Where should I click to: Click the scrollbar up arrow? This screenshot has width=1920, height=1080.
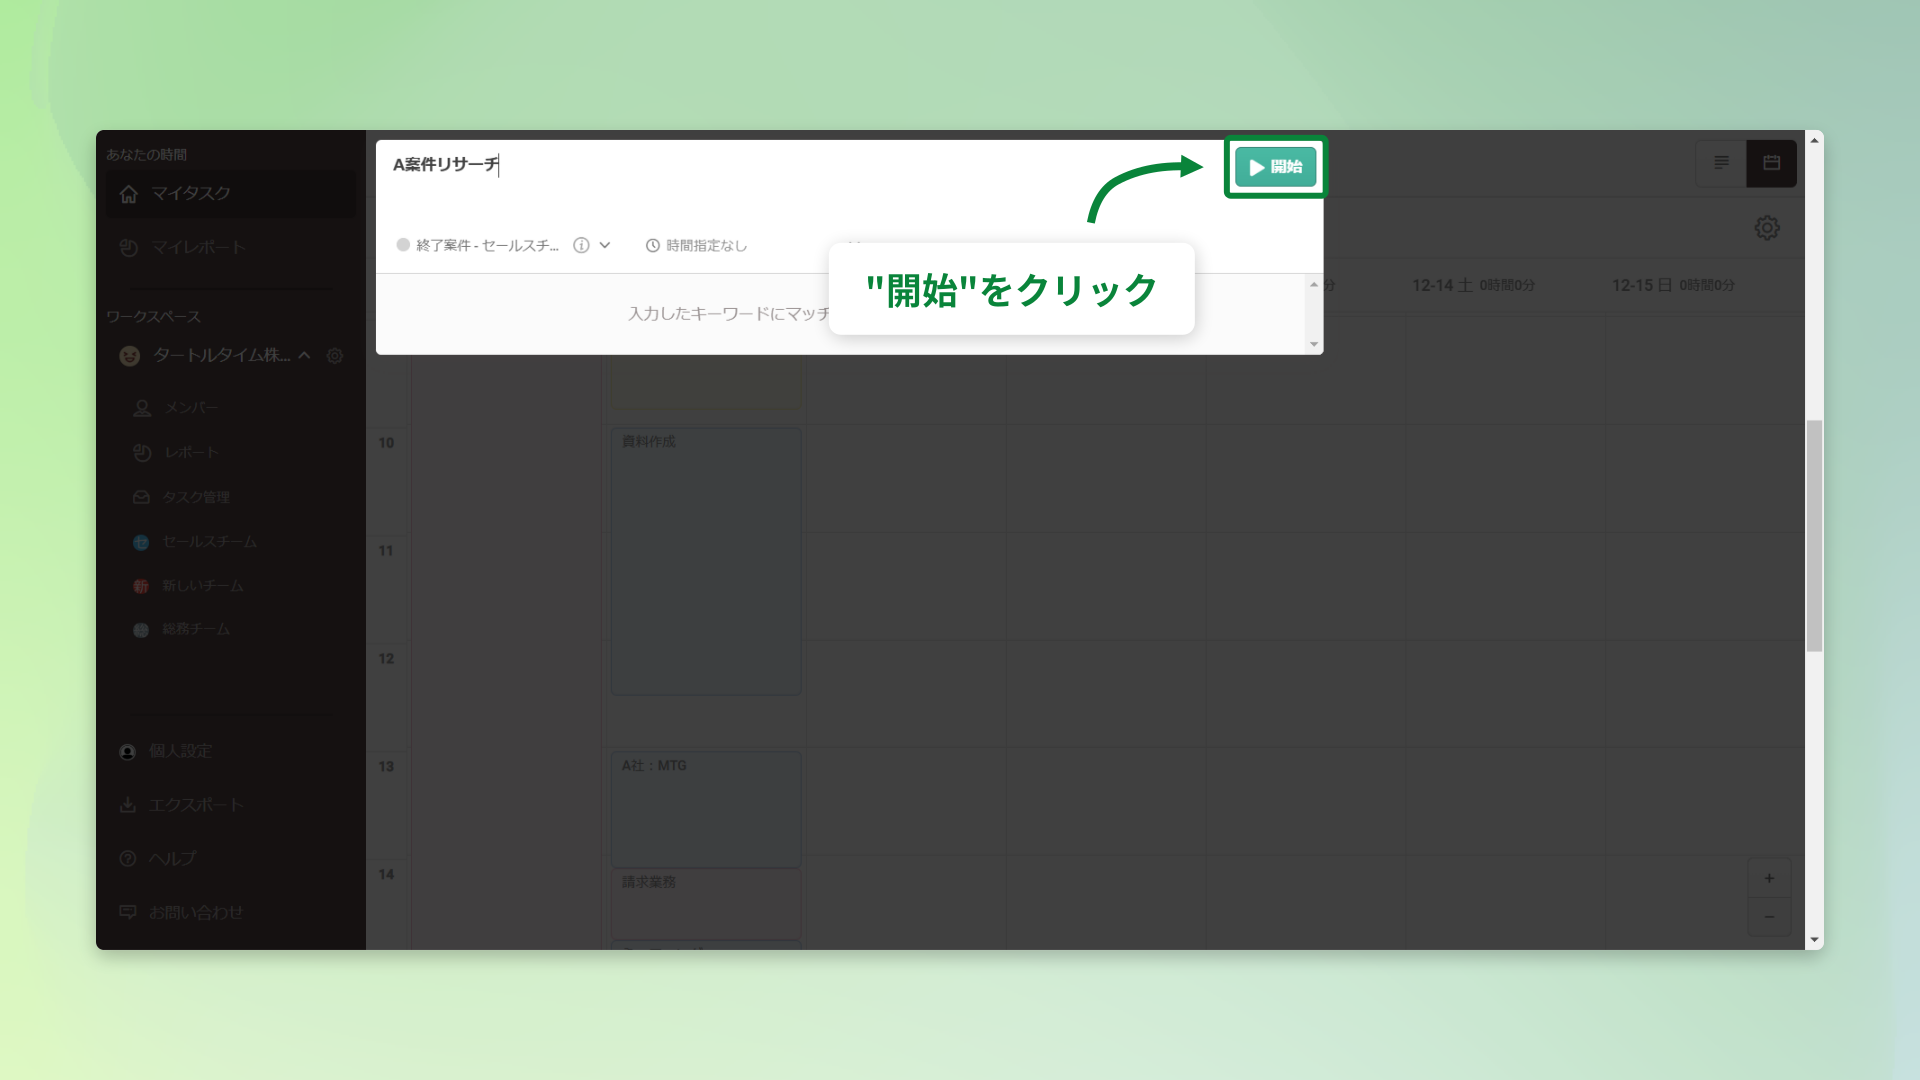(1813, 142)
